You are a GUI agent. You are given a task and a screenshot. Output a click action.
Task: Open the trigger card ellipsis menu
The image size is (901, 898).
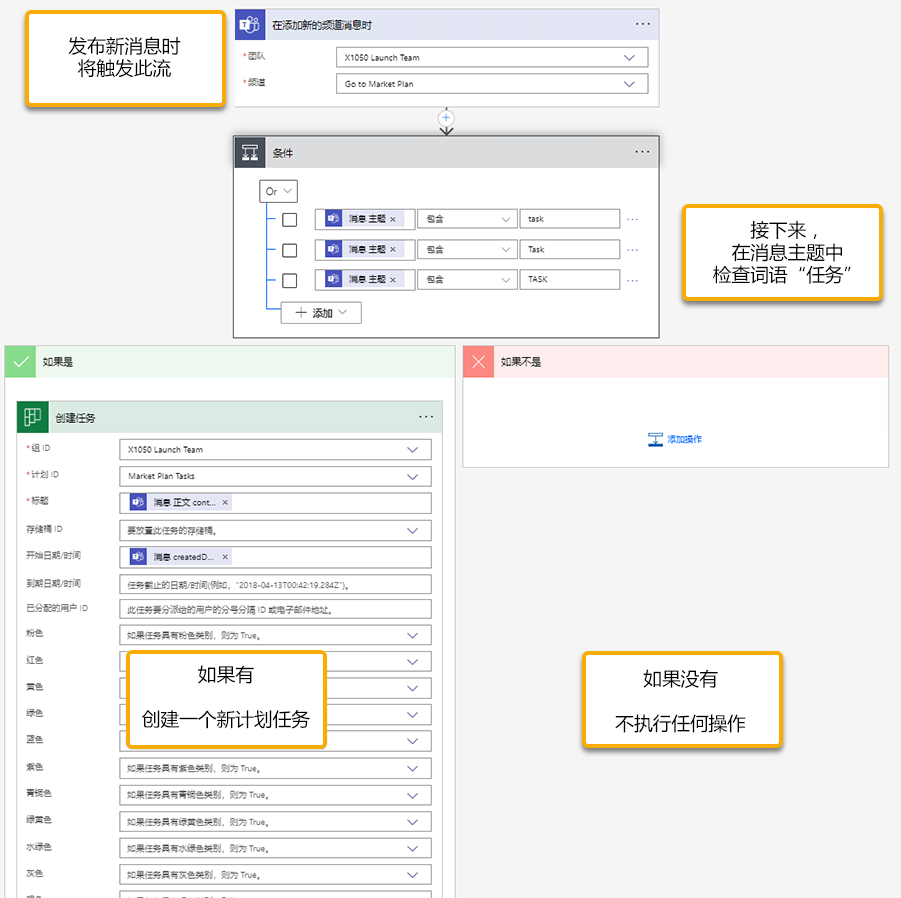click(x=642, y=24)
